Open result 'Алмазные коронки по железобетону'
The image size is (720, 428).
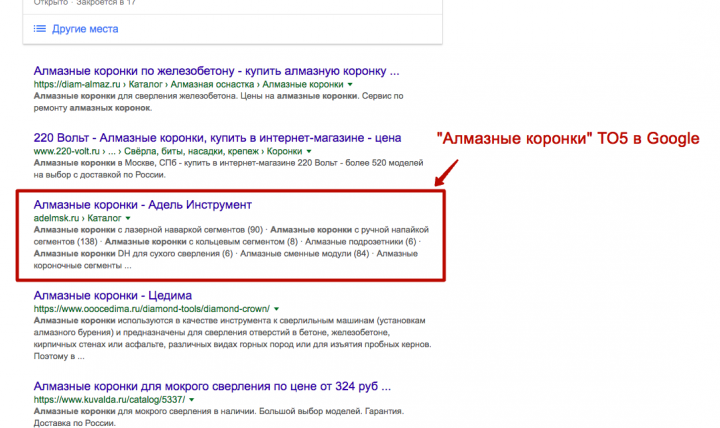tap(216, 71)
